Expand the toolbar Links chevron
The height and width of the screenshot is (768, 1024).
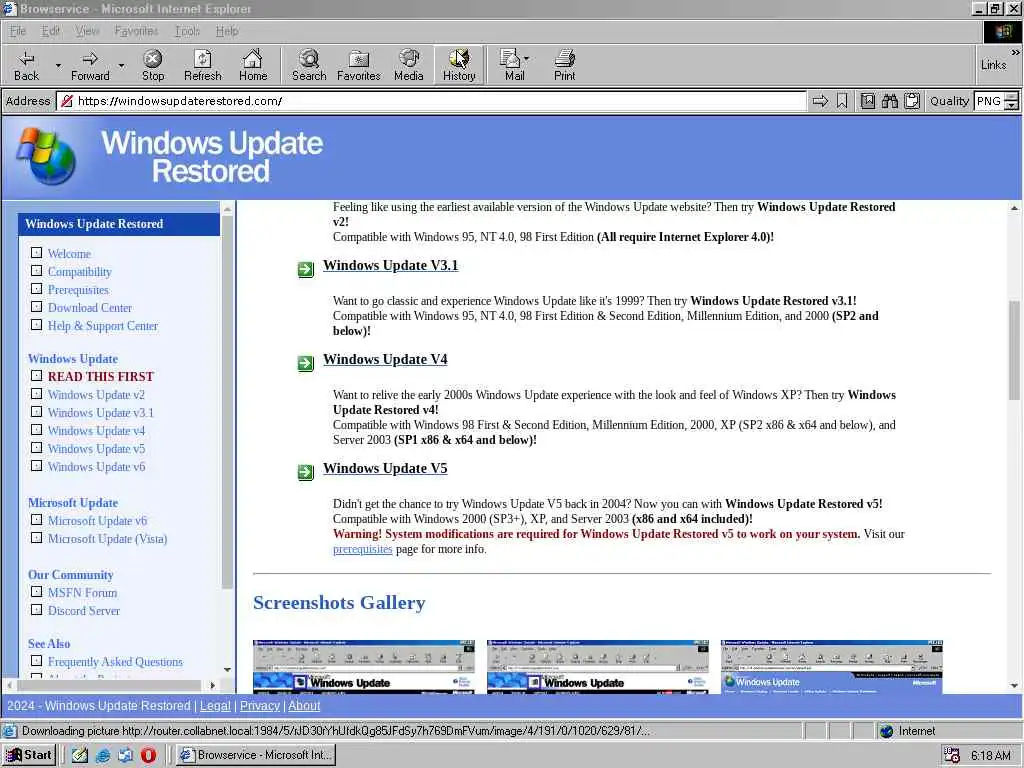pyautogui.click(x=1016, y=52)
